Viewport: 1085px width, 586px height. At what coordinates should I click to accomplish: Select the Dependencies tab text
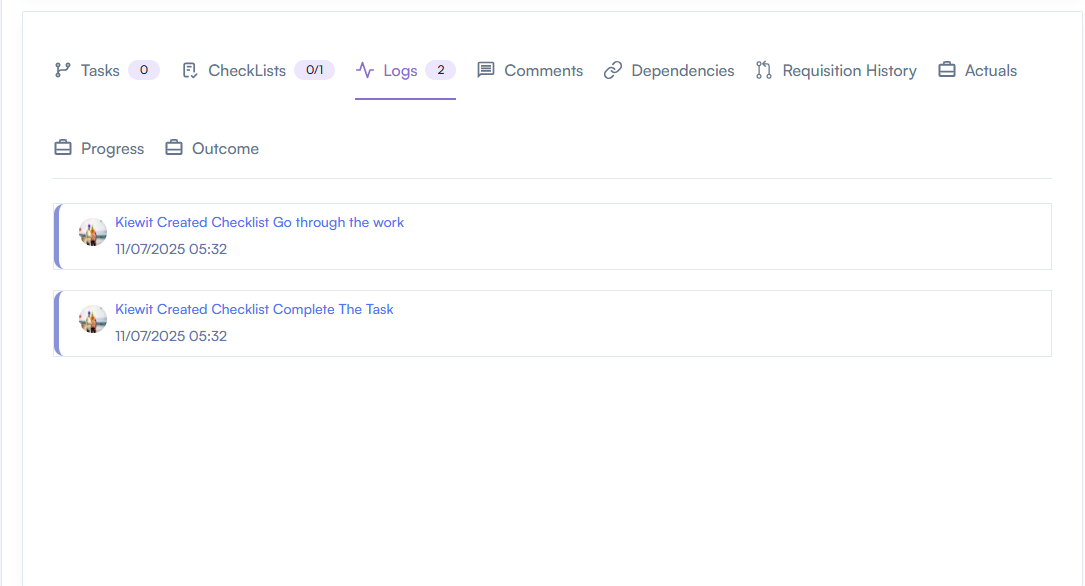pos(682,71)
